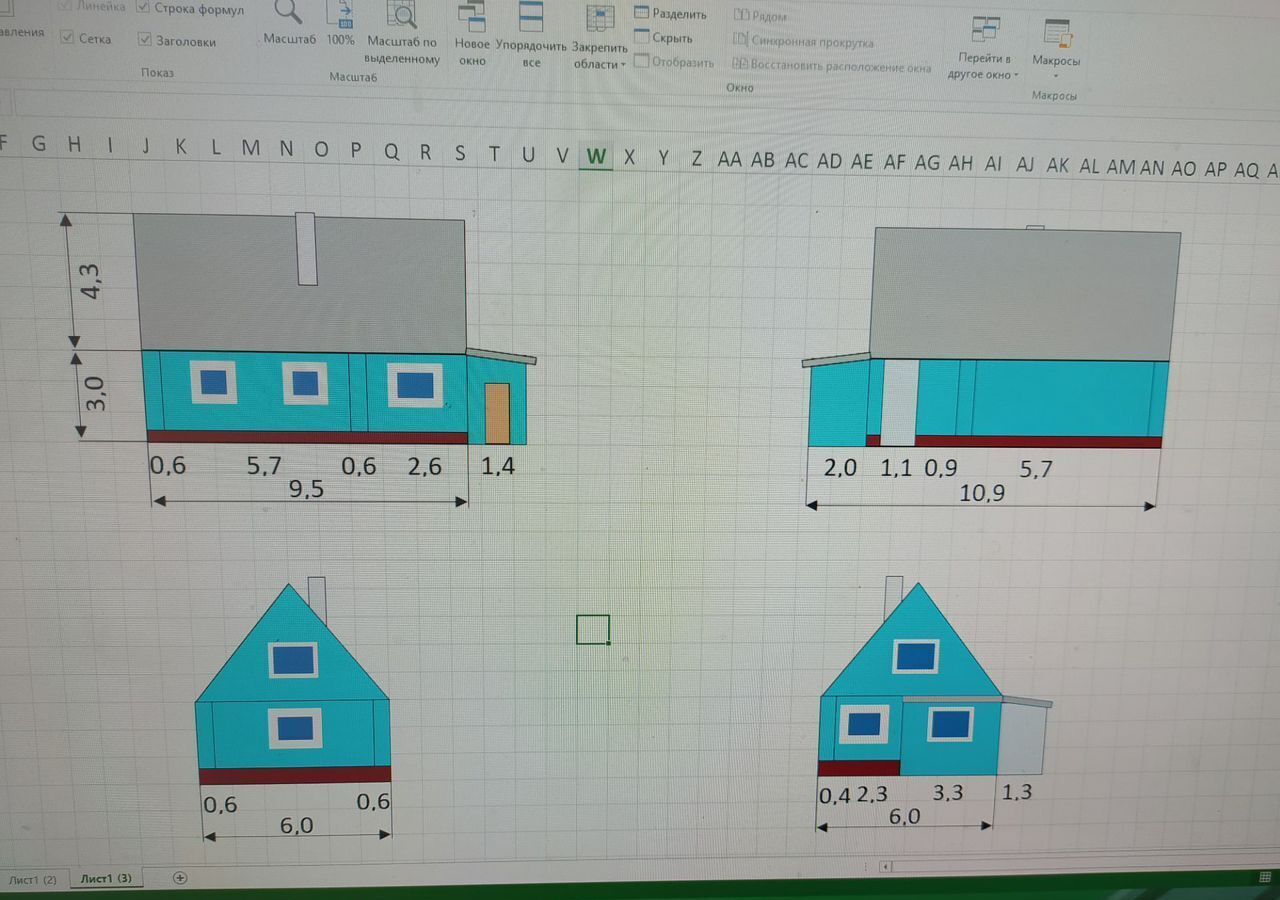Set zoom to 100%
The image size is (1280, 900).
coord(341,23)
